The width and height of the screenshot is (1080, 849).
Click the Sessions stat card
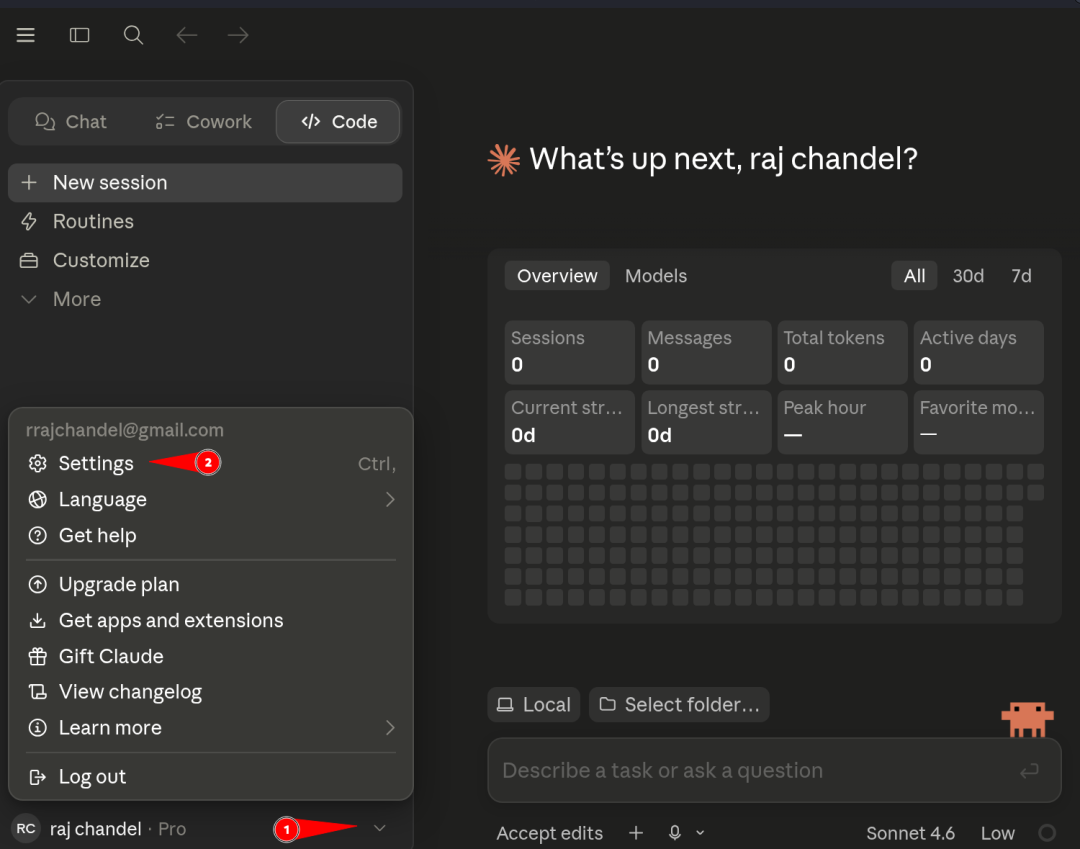coord(569,352)
